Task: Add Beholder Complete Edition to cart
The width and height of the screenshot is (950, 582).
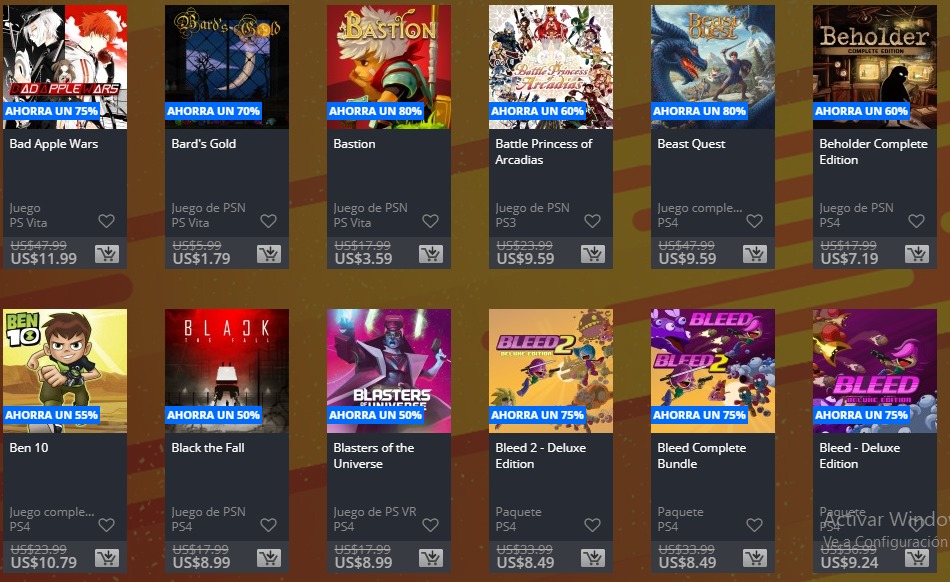Action: click(917, 253)
